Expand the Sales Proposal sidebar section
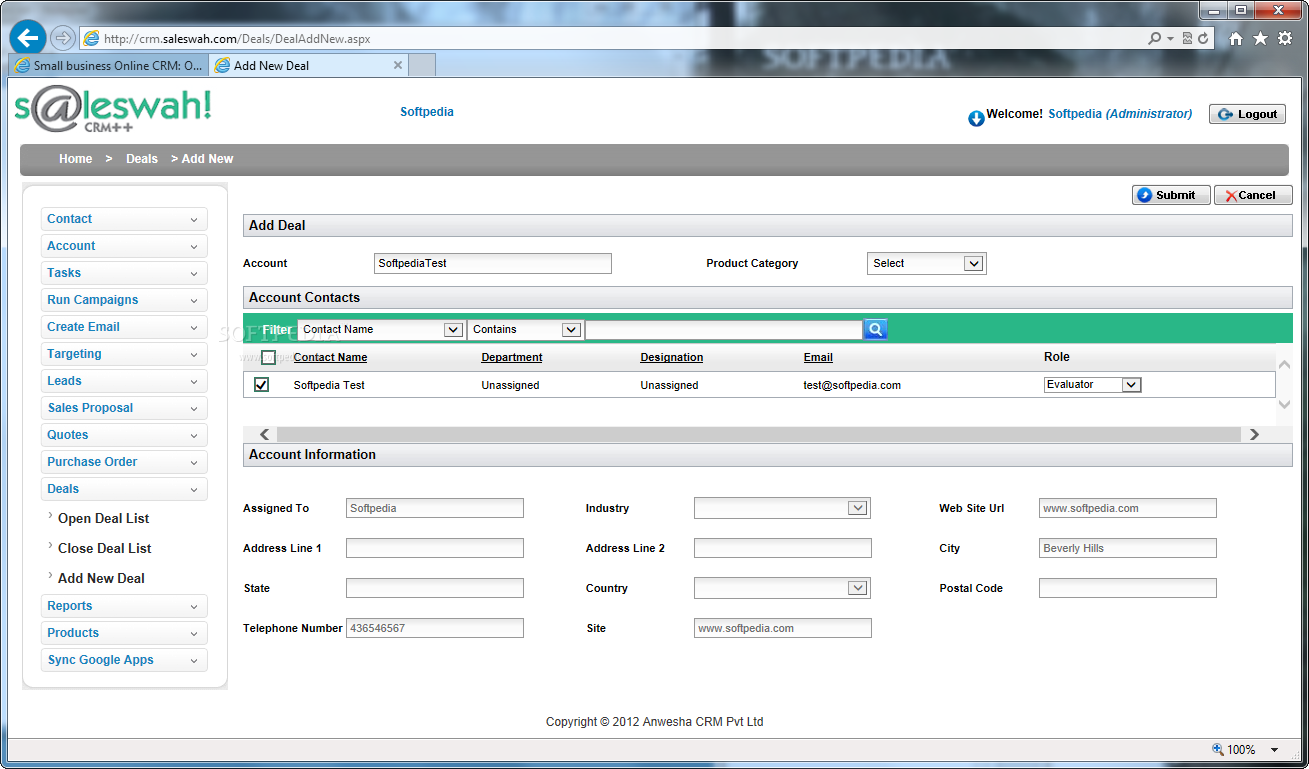Viewport: 1309px width, 769px height. click(124, 408)
